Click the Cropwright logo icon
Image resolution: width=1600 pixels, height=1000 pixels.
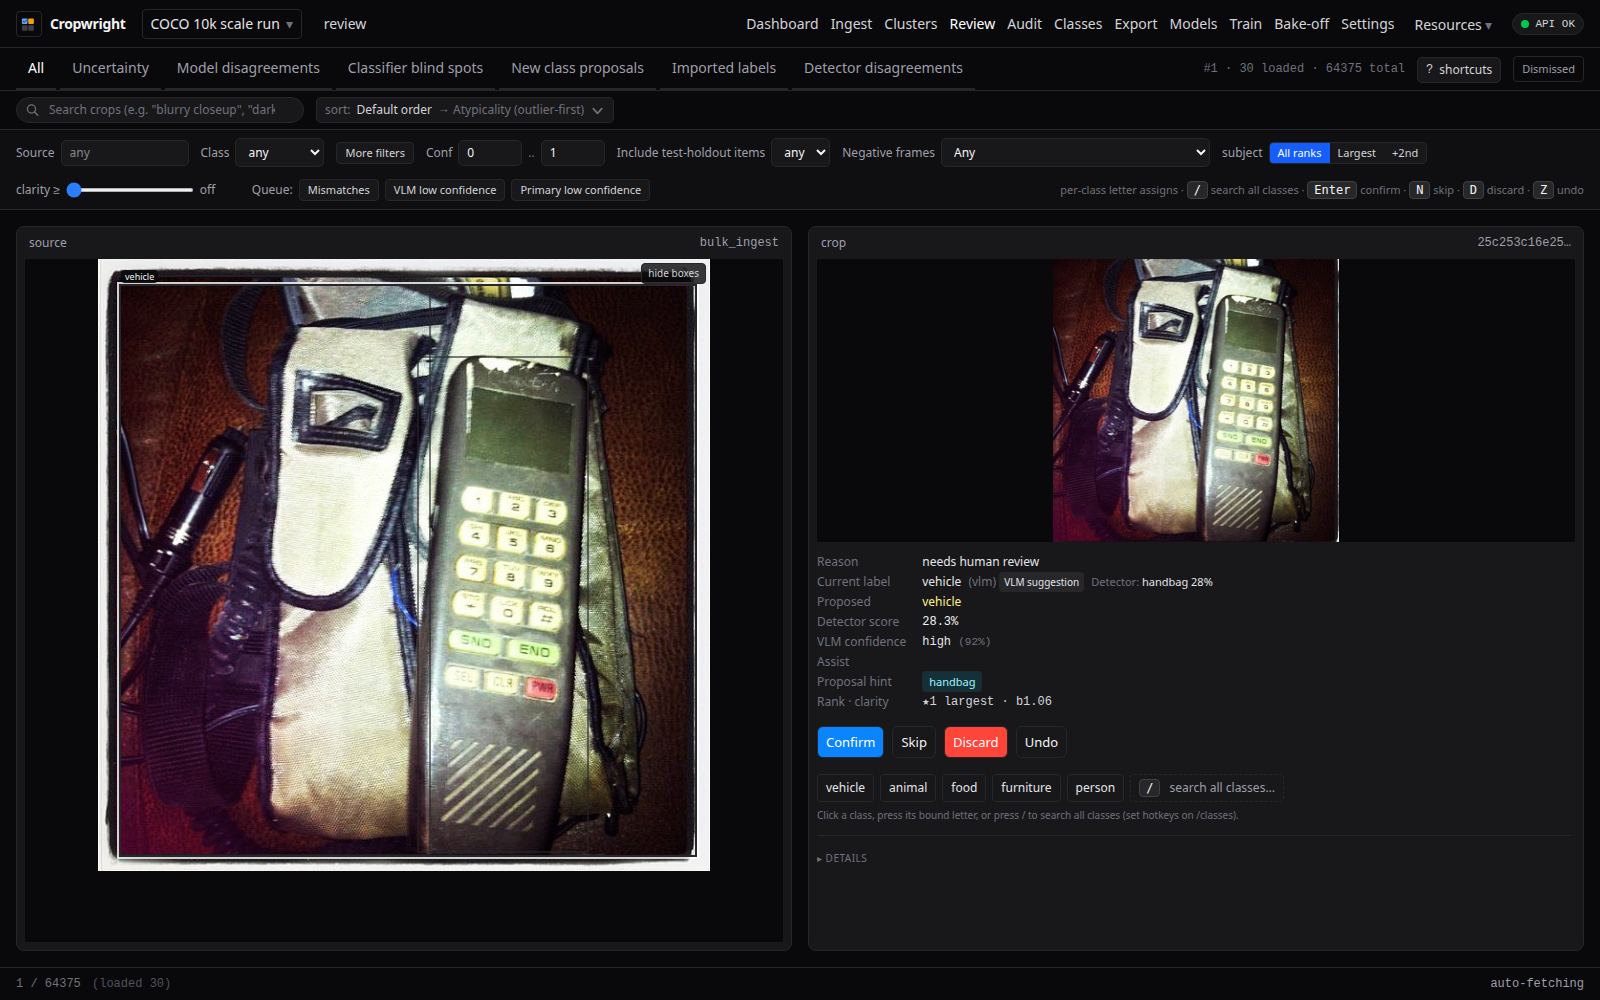tap(28, 24)
